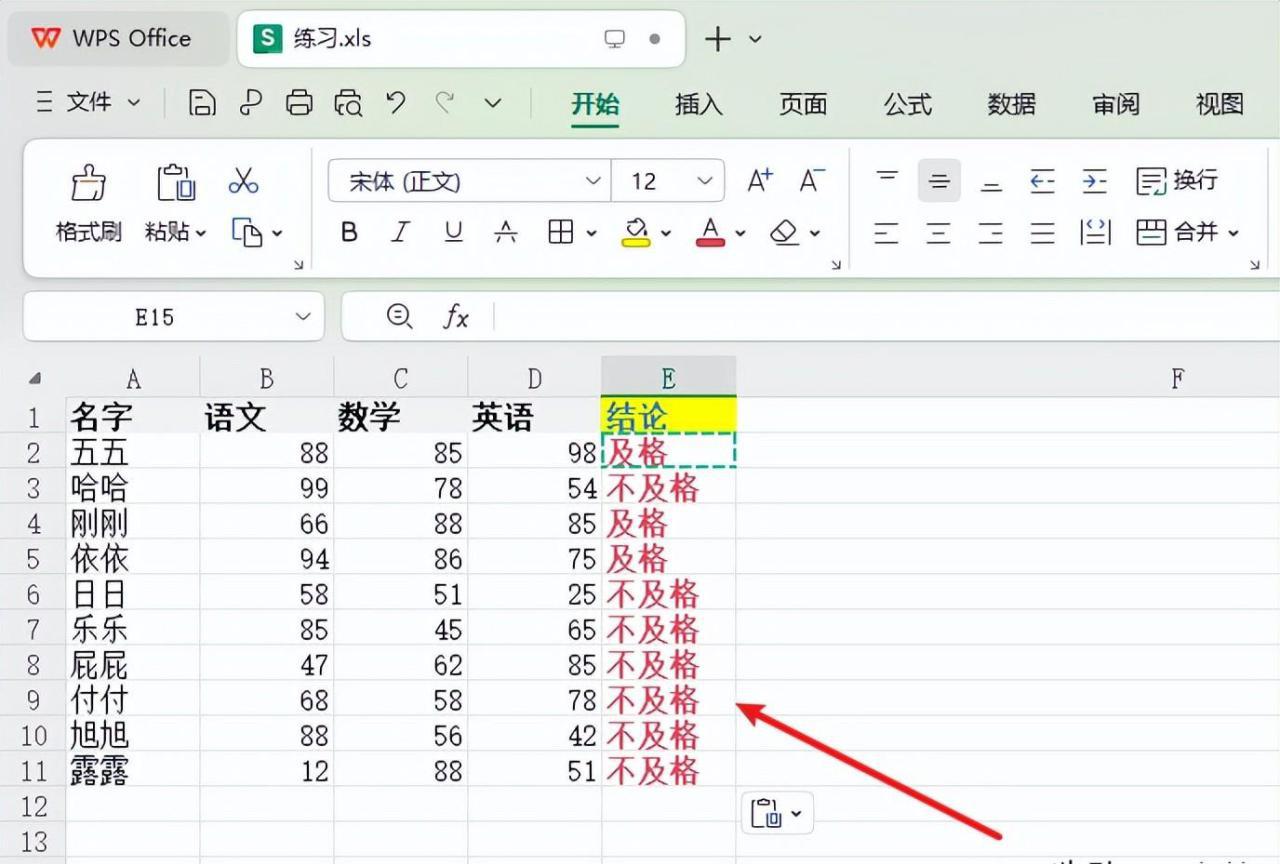Align text to bottom

[991, 184]
